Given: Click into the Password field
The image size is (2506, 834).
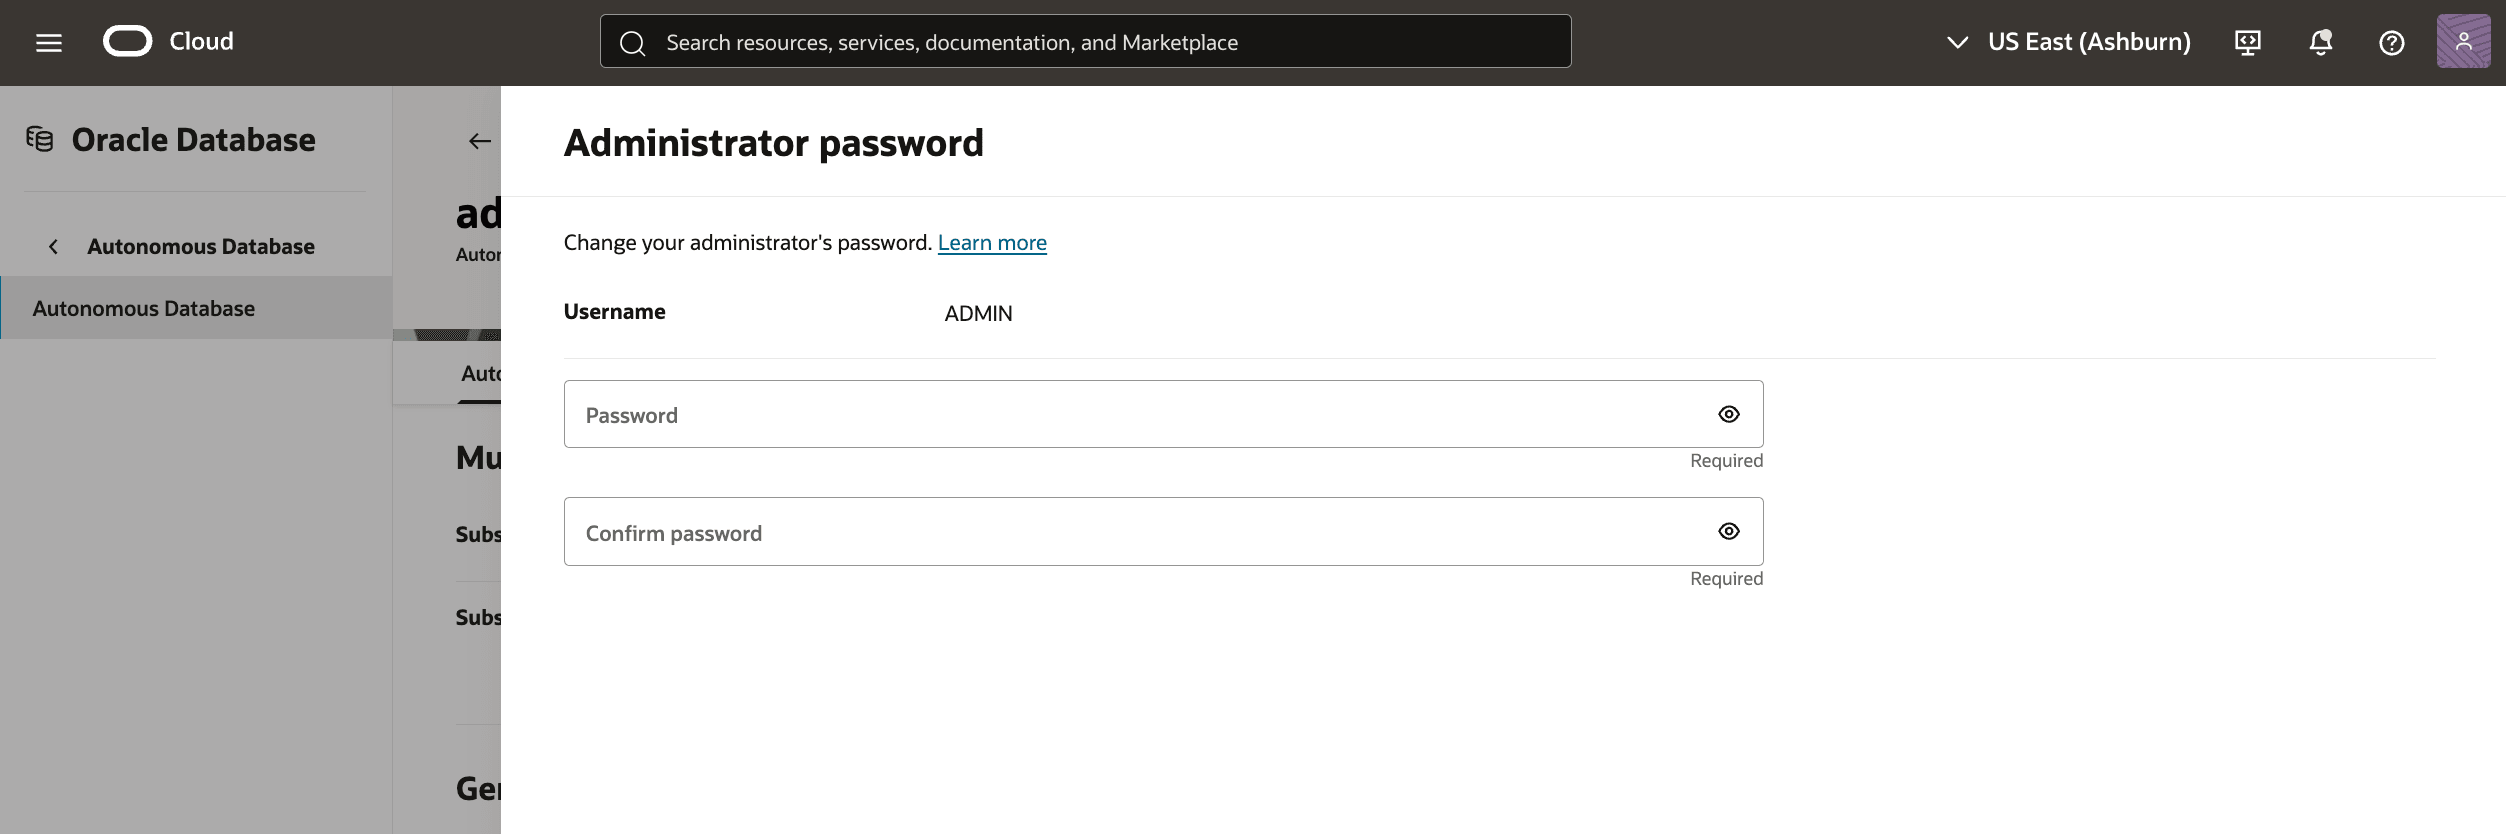Looking at the screenshot, I should tap(1163, 414).
